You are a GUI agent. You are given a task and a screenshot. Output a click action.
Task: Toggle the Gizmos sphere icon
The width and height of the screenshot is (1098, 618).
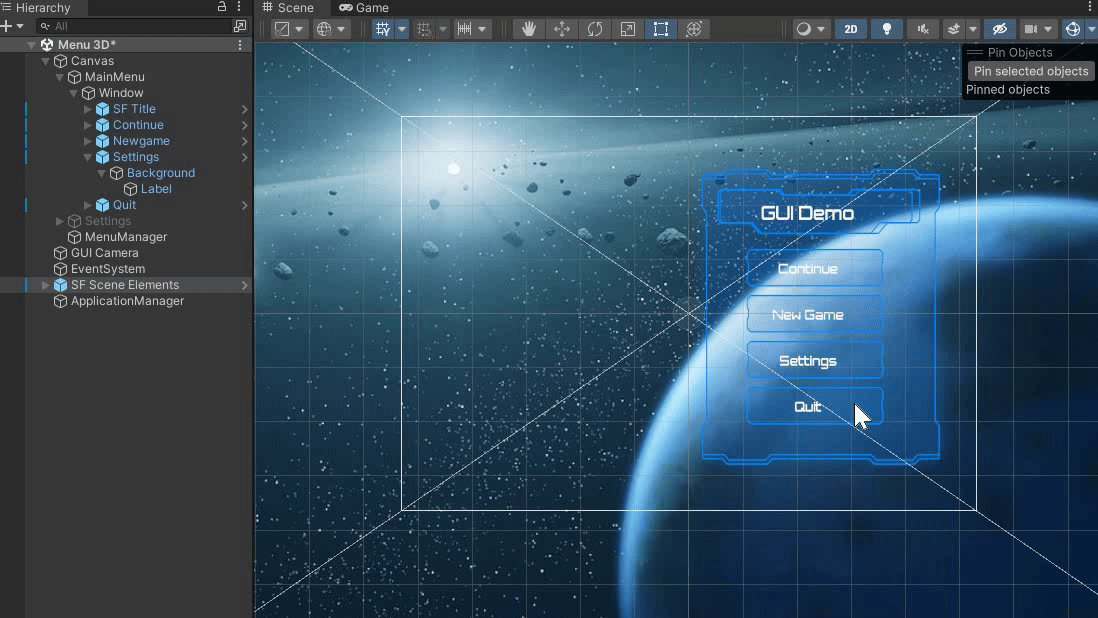point(1072,29)
